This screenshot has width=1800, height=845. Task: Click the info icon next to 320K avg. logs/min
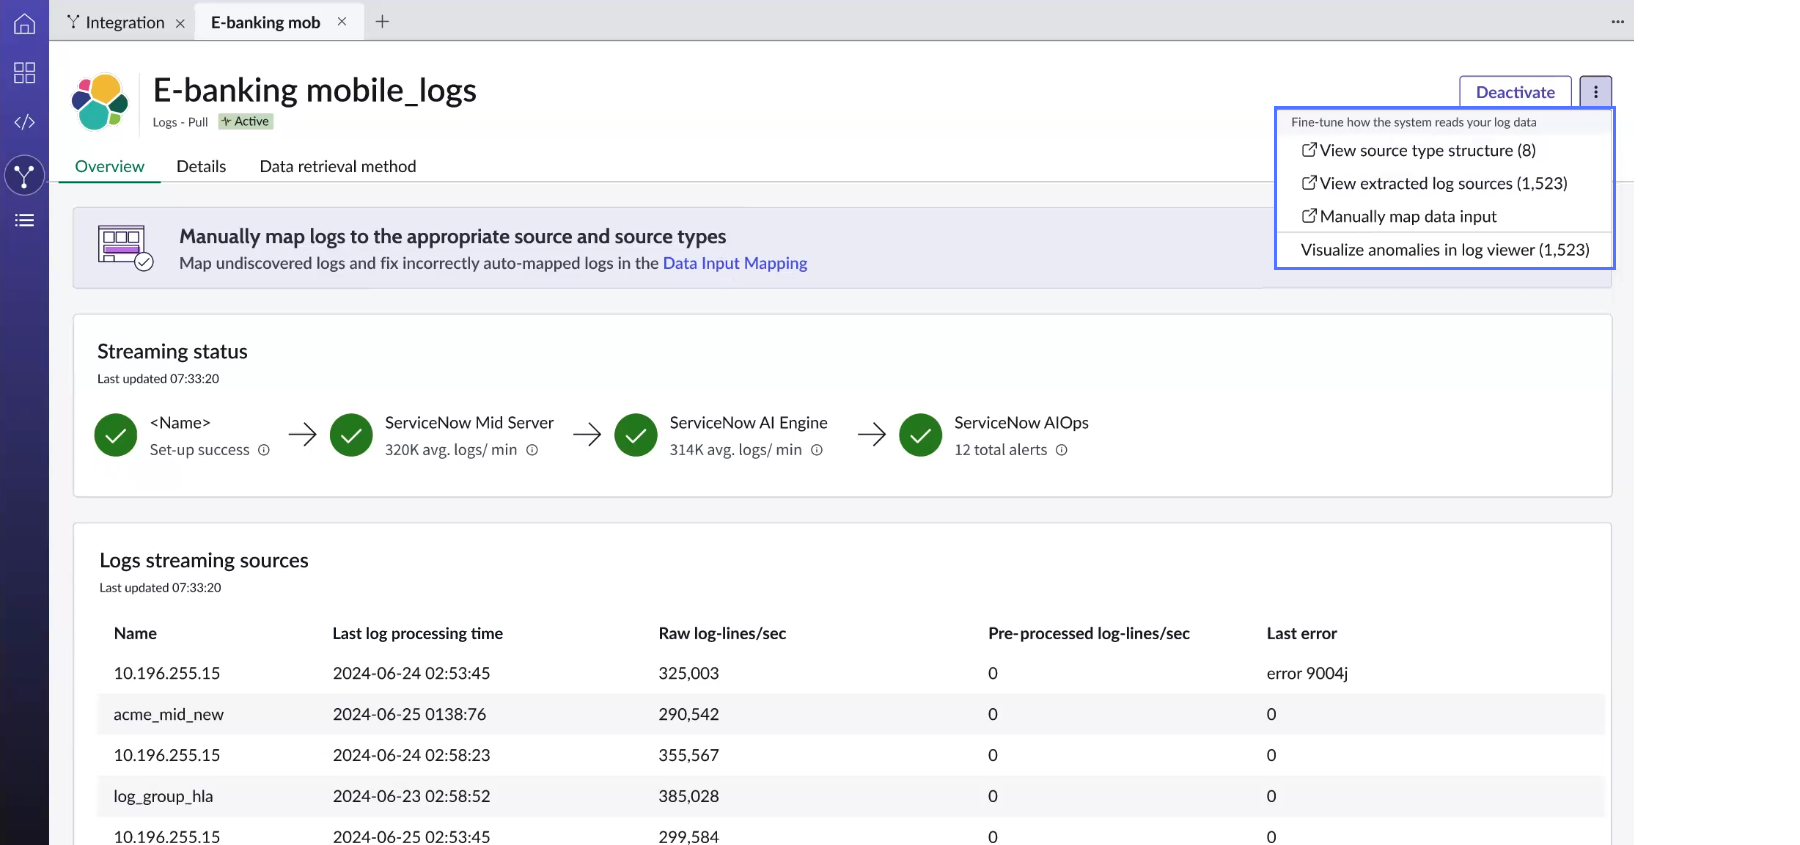(x=532, y=450)
